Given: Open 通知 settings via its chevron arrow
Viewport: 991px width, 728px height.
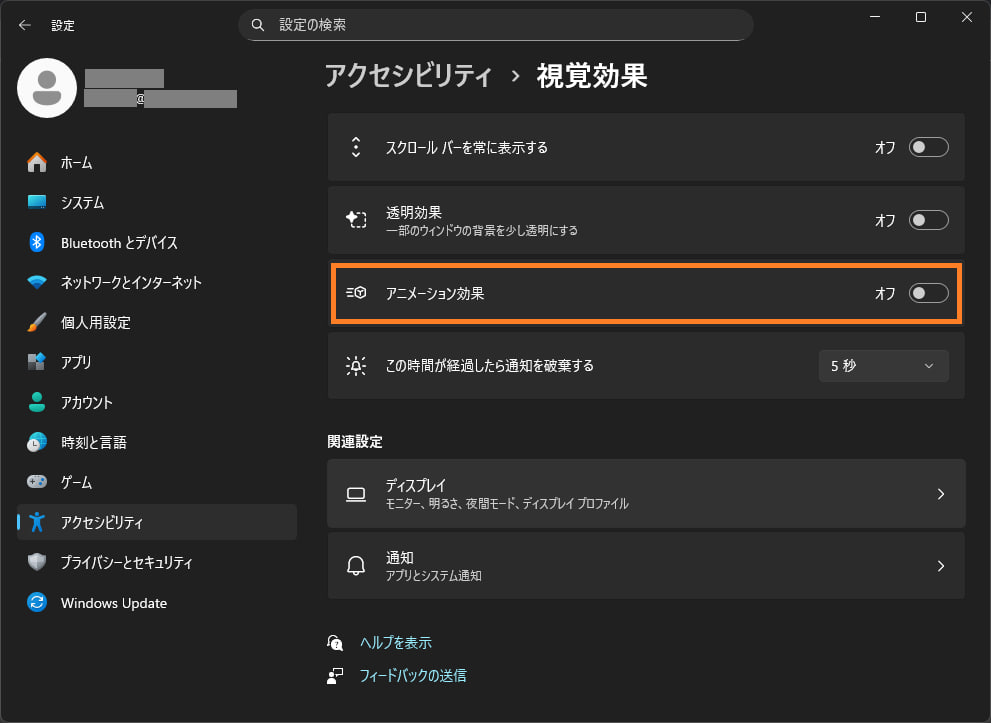Looking at the screenshot, I should click(x=940, y=566).
